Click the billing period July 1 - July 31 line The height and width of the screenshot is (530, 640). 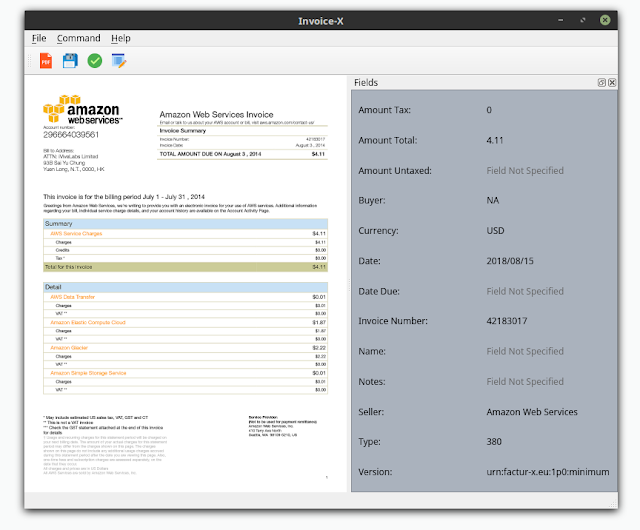[124, 197]
